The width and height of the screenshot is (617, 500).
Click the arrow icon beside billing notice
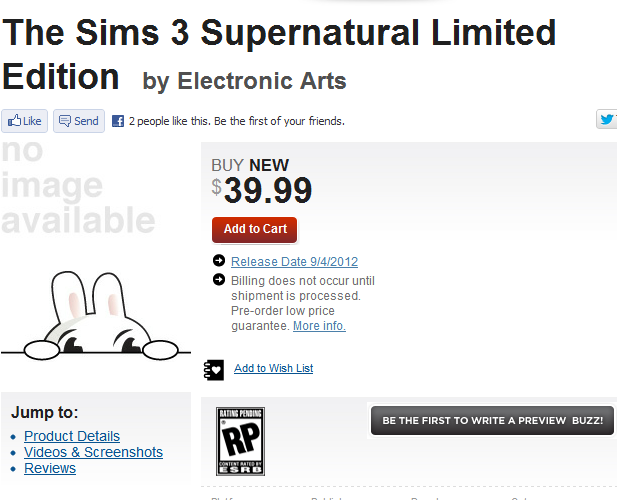219,281
